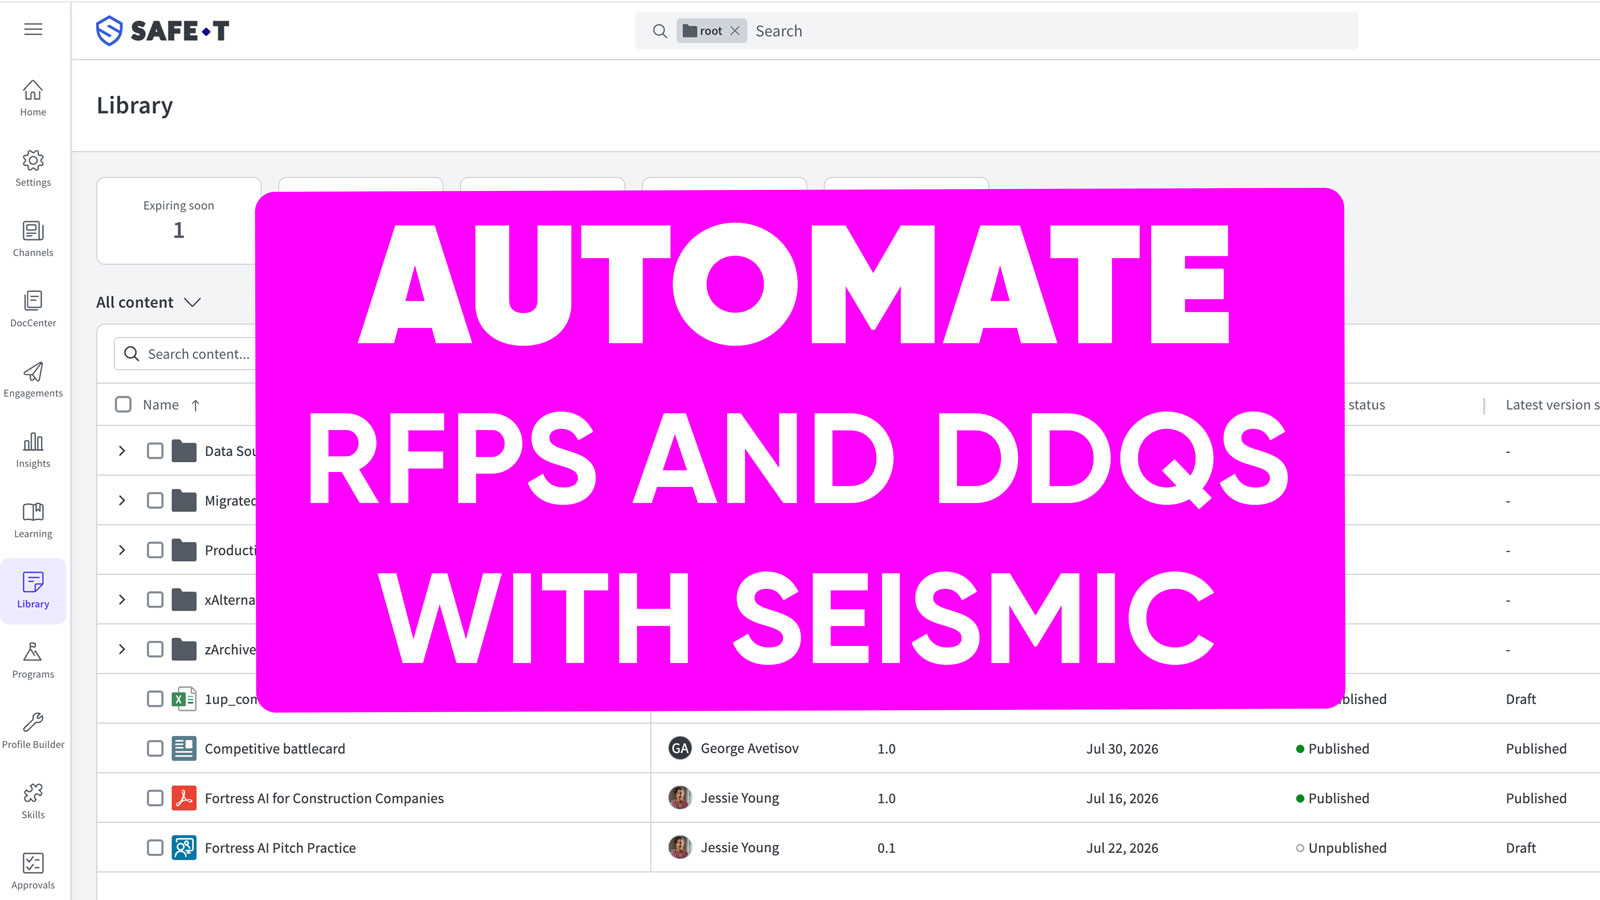The width and height of the screenshot is (1600, 900).
Task: Click the Jul 16, 2026 date
Action: point(1122,798)
